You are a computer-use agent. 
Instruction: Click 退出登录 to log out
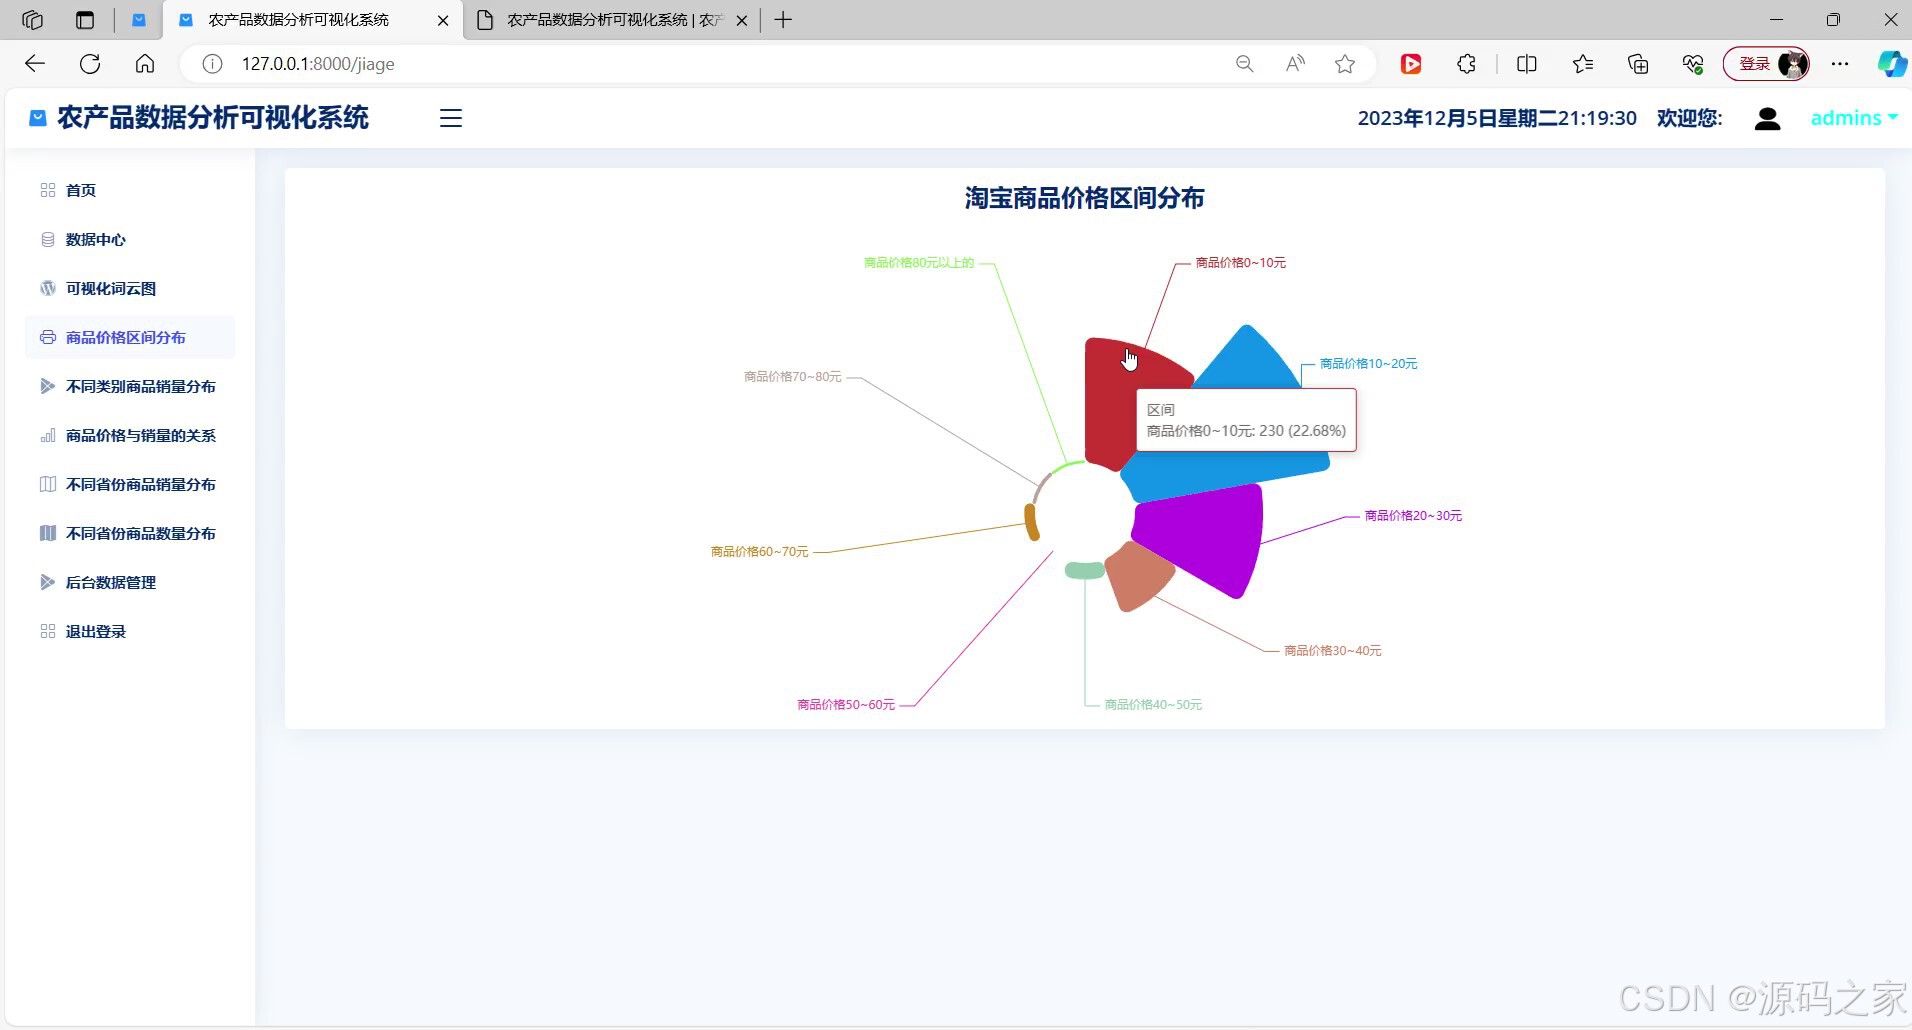(x=95, y=631)
